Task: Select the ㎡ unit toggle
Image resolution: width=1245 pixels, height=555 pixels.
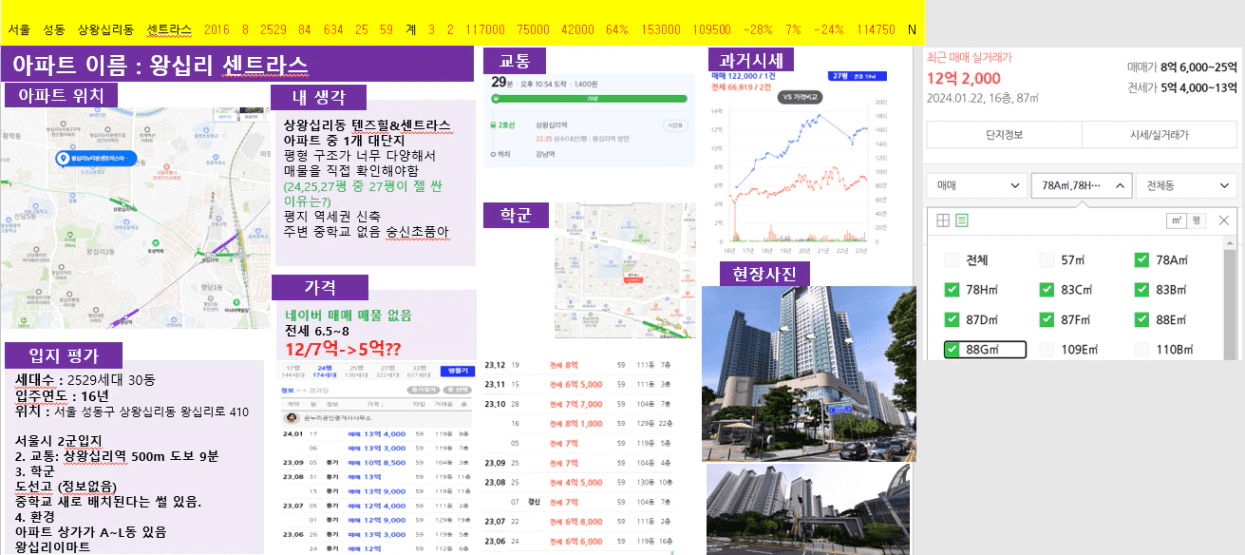Action: click(x=1177, y=220)
